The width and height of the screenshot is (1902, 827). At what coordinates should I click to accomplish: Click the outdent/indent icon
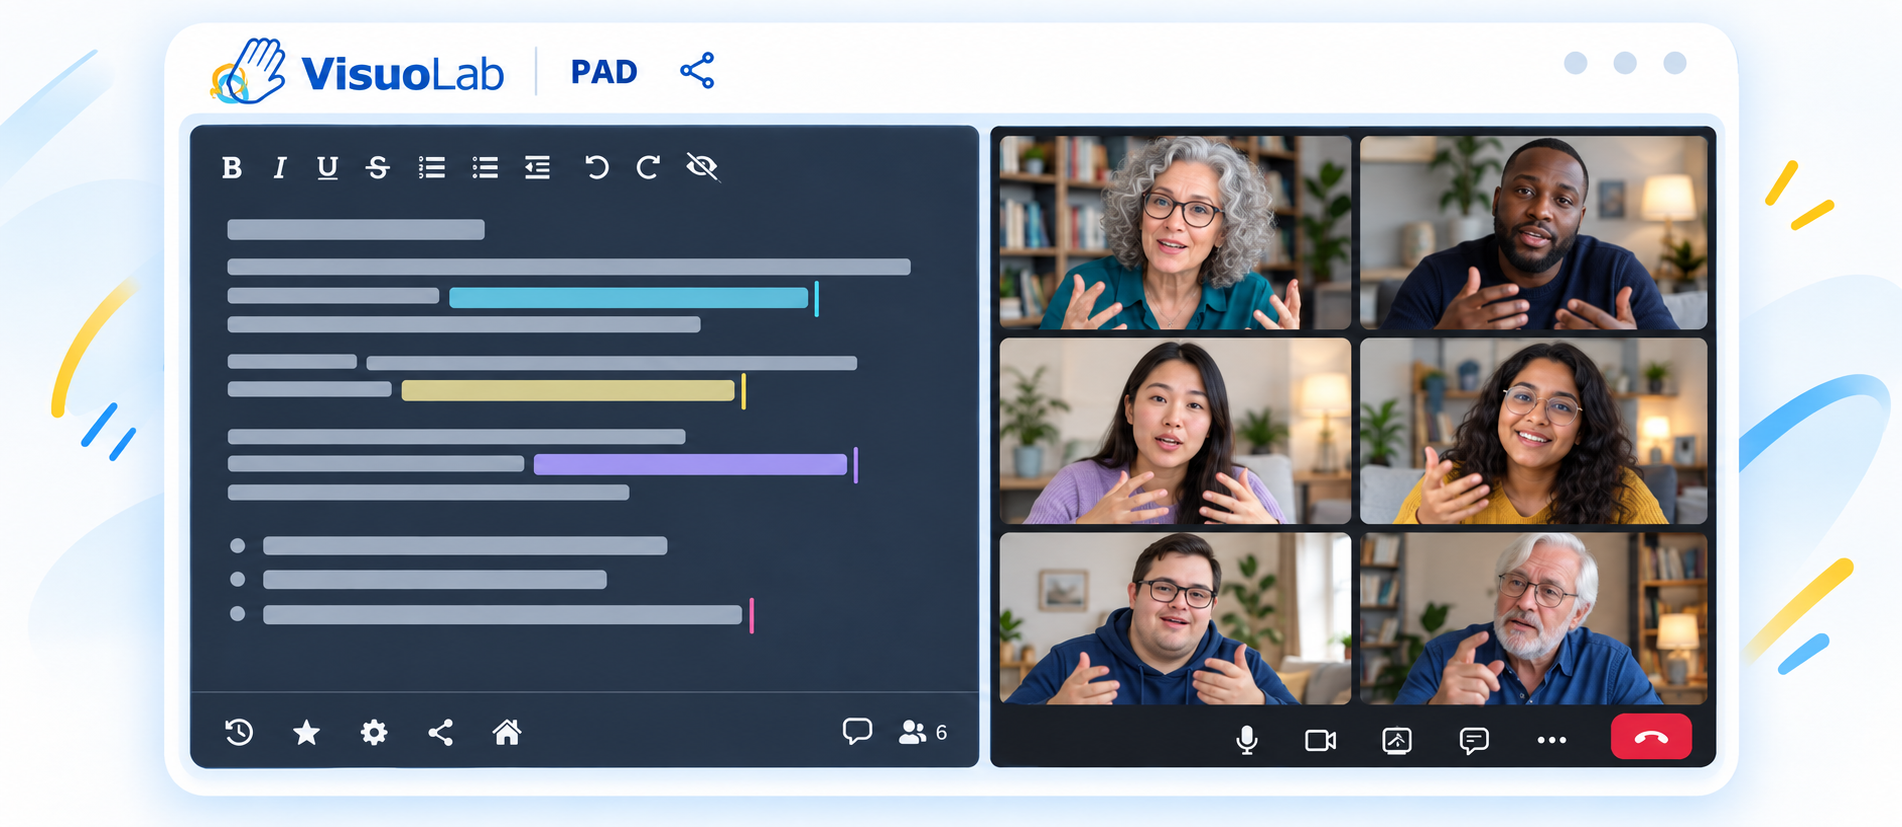point(538,167)
